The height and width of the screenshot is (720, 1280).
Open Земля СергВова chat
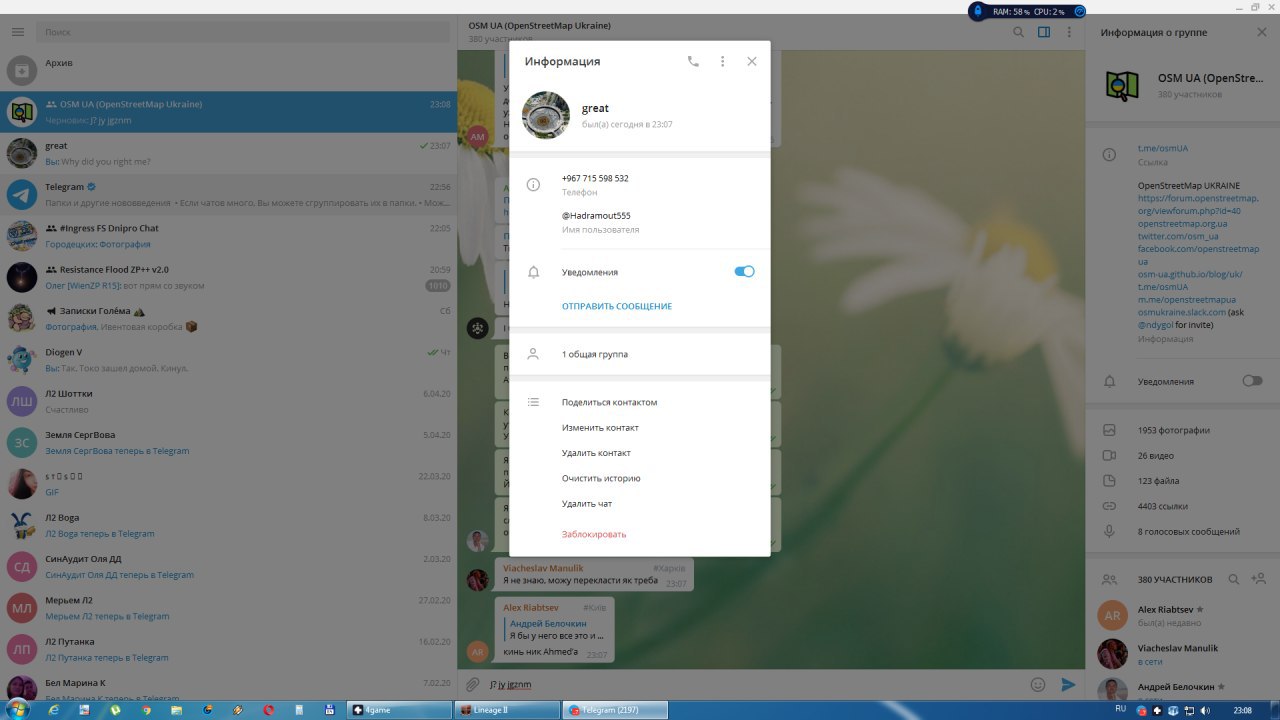coord(229,442)
